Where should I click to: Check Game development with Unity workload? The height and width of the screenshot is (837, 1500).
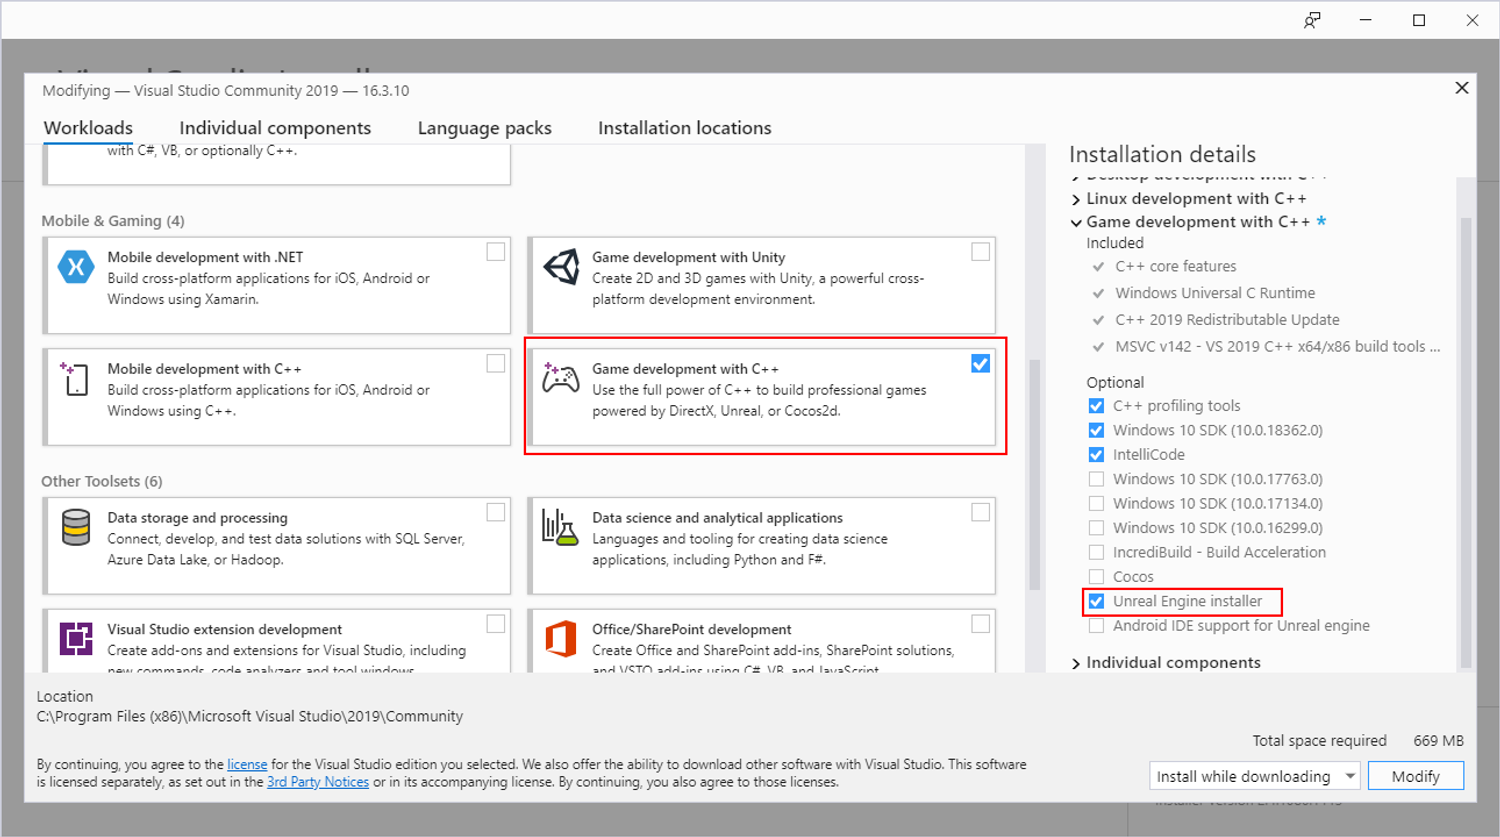point(981,252)
